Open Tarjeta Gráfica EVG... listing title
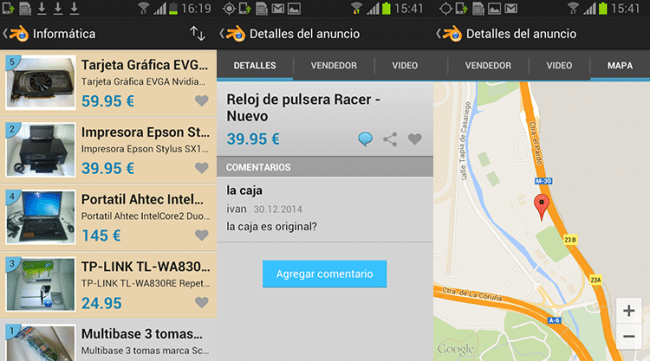 pos(145,65)
